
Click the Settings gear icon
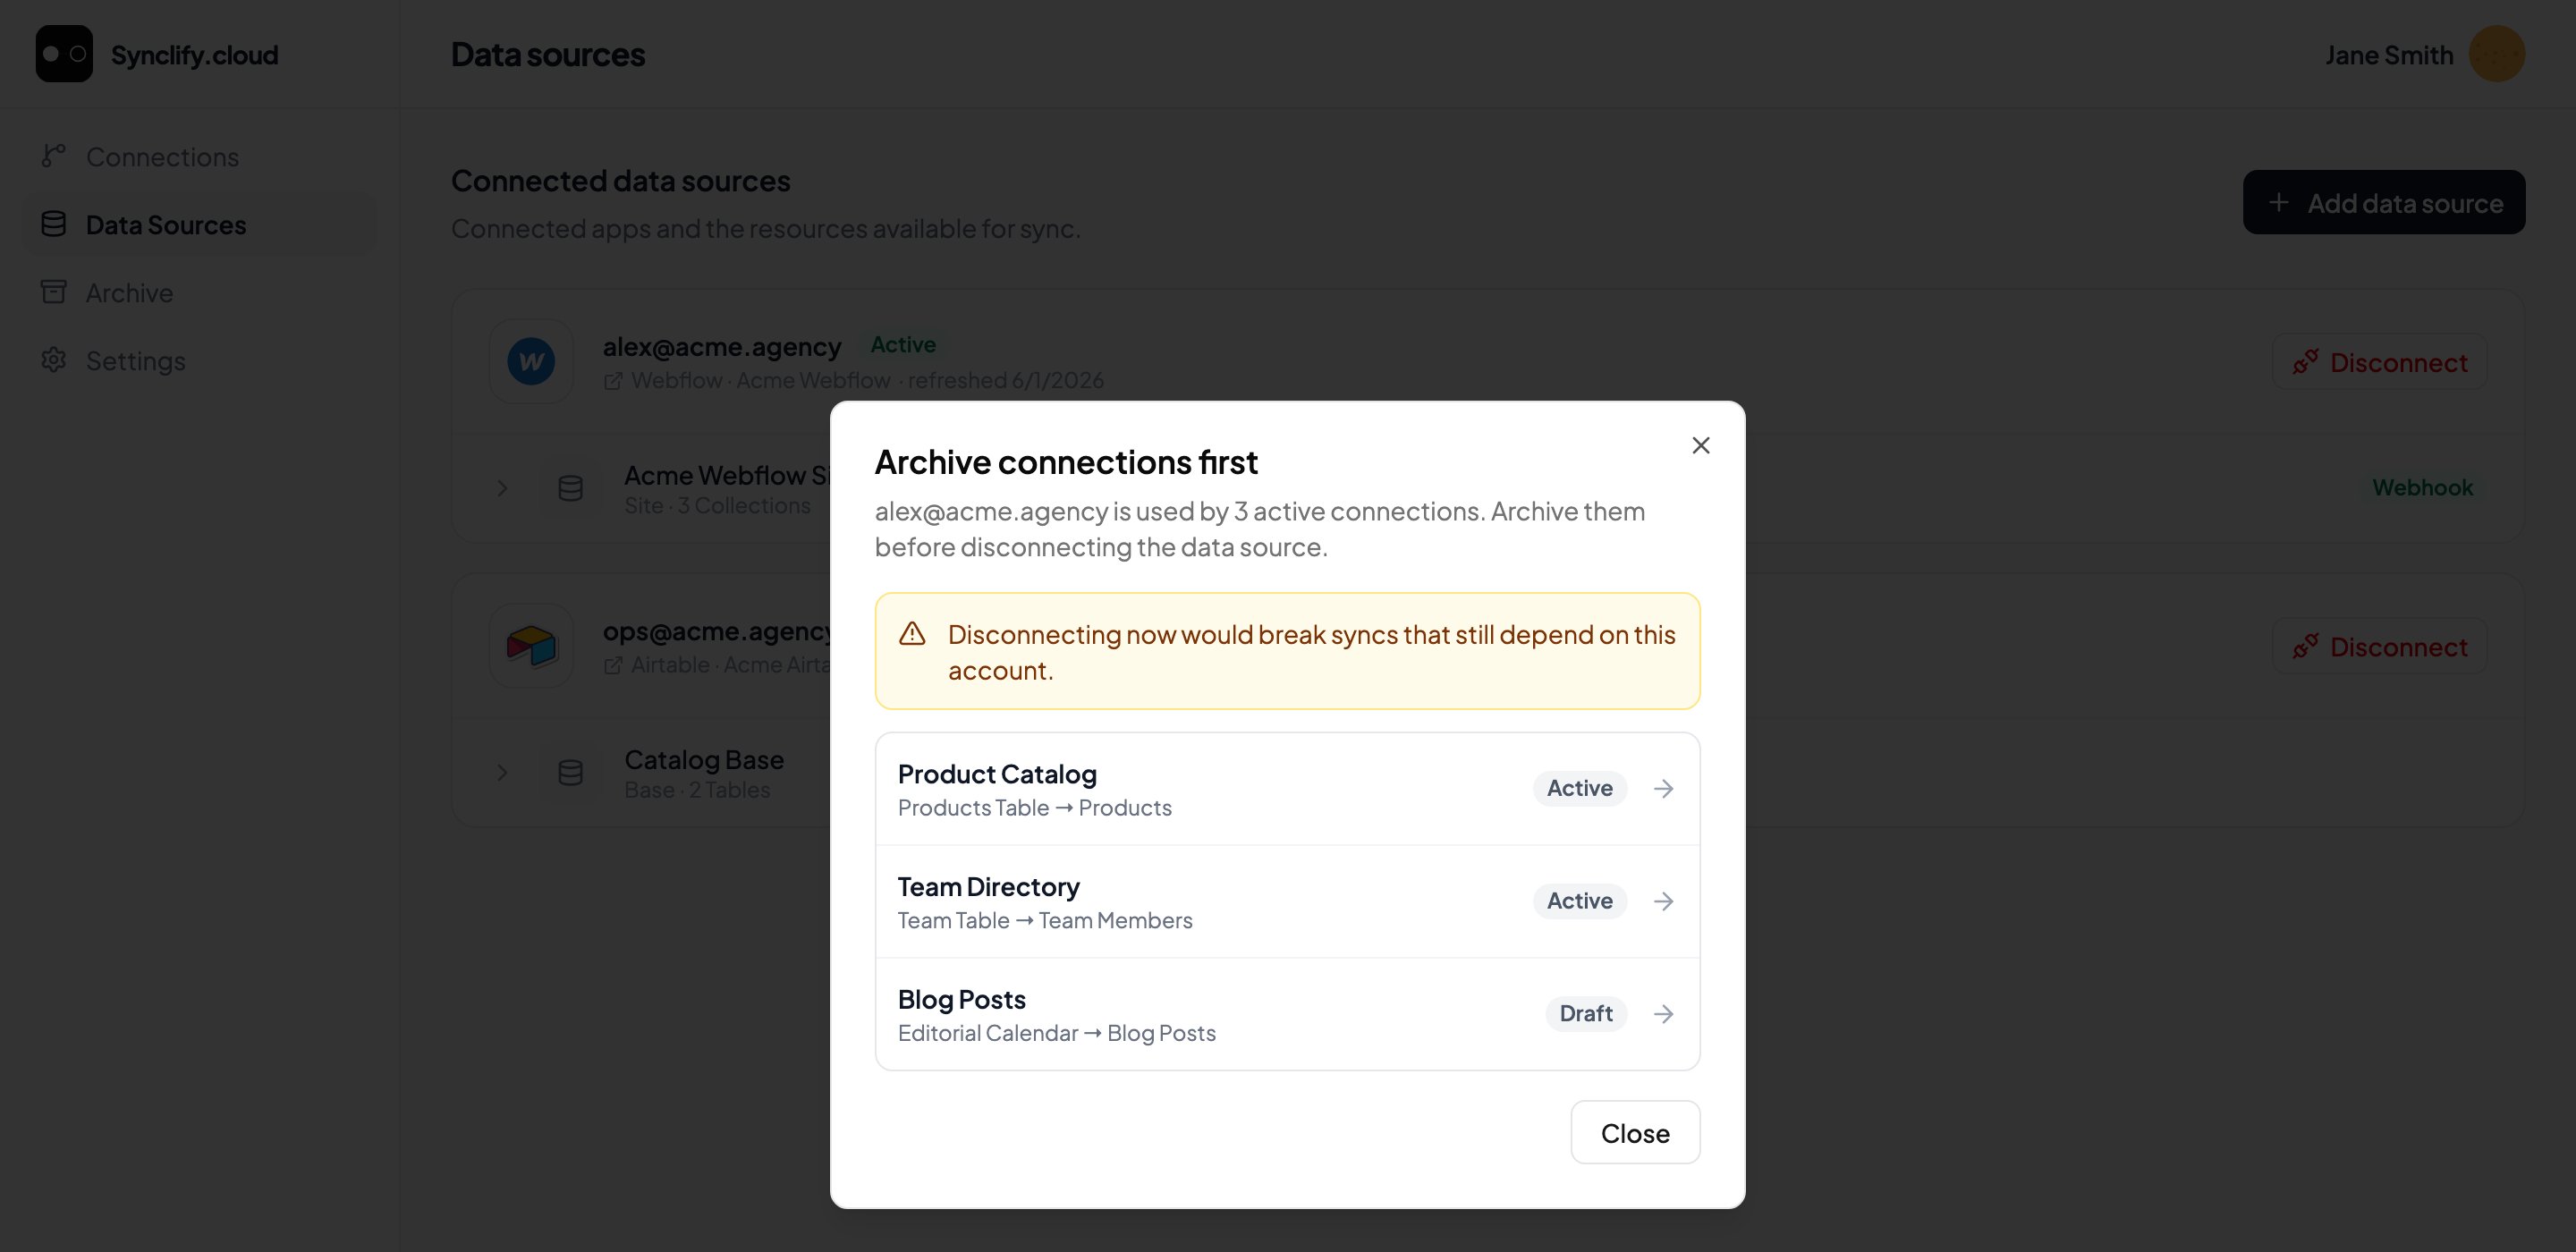(x=53, y=360)
